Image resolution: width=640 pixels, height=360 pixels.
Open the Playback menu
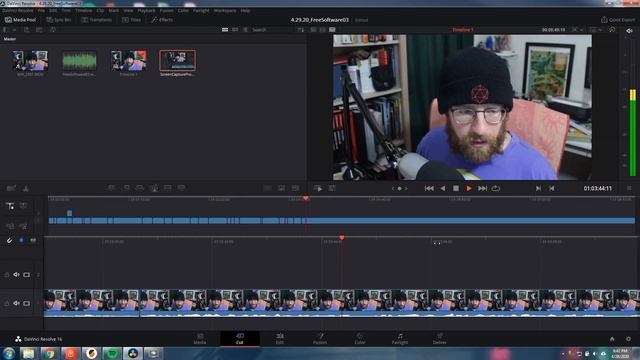pyautogui.click(x=146, y=10)
